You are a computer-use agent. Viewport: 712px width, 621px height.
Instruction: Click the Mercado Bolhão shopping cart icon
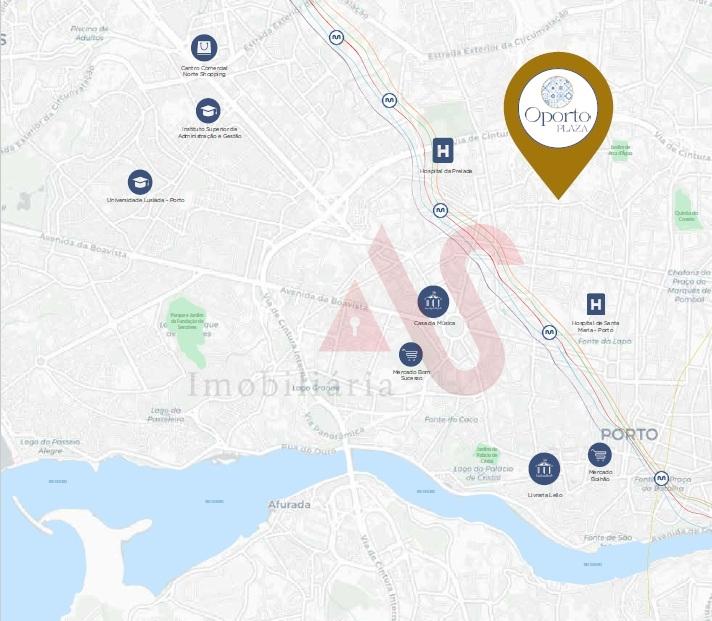pos(600,455)
